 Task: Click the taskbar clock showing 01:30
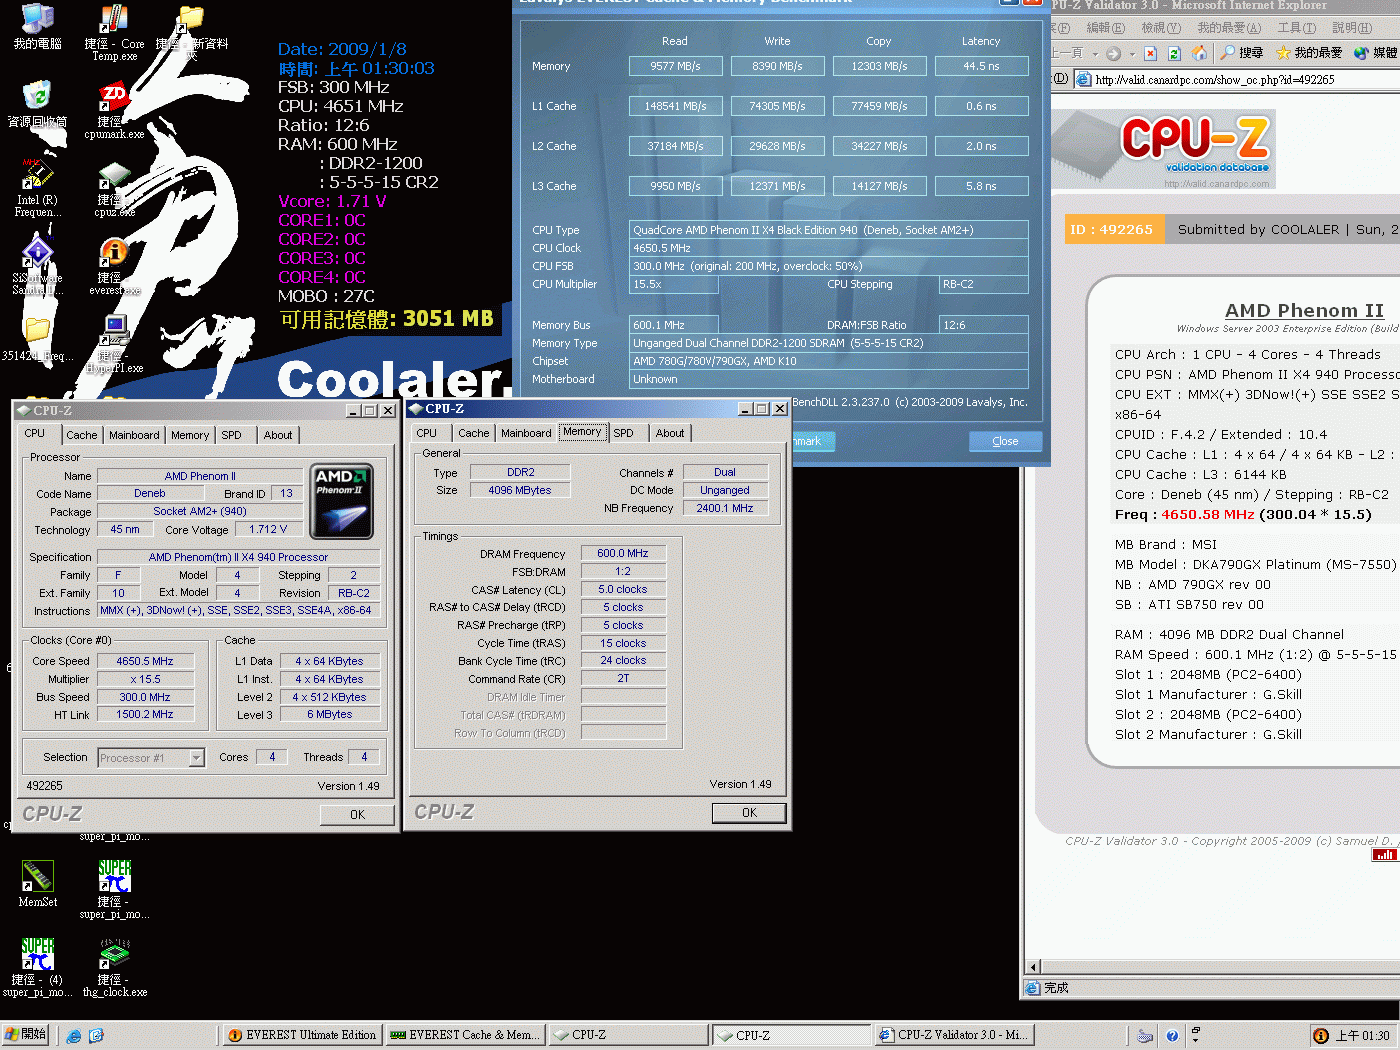[1362, 1036]
